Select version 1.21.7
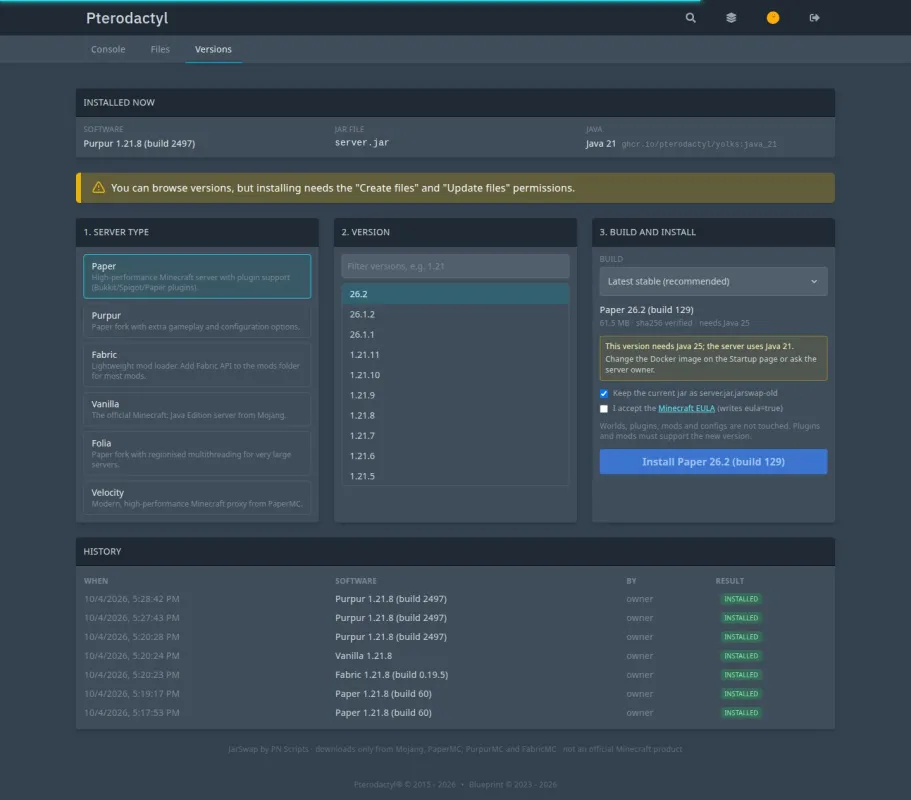The height and width of the screenshot is (800, 911). 455,436
